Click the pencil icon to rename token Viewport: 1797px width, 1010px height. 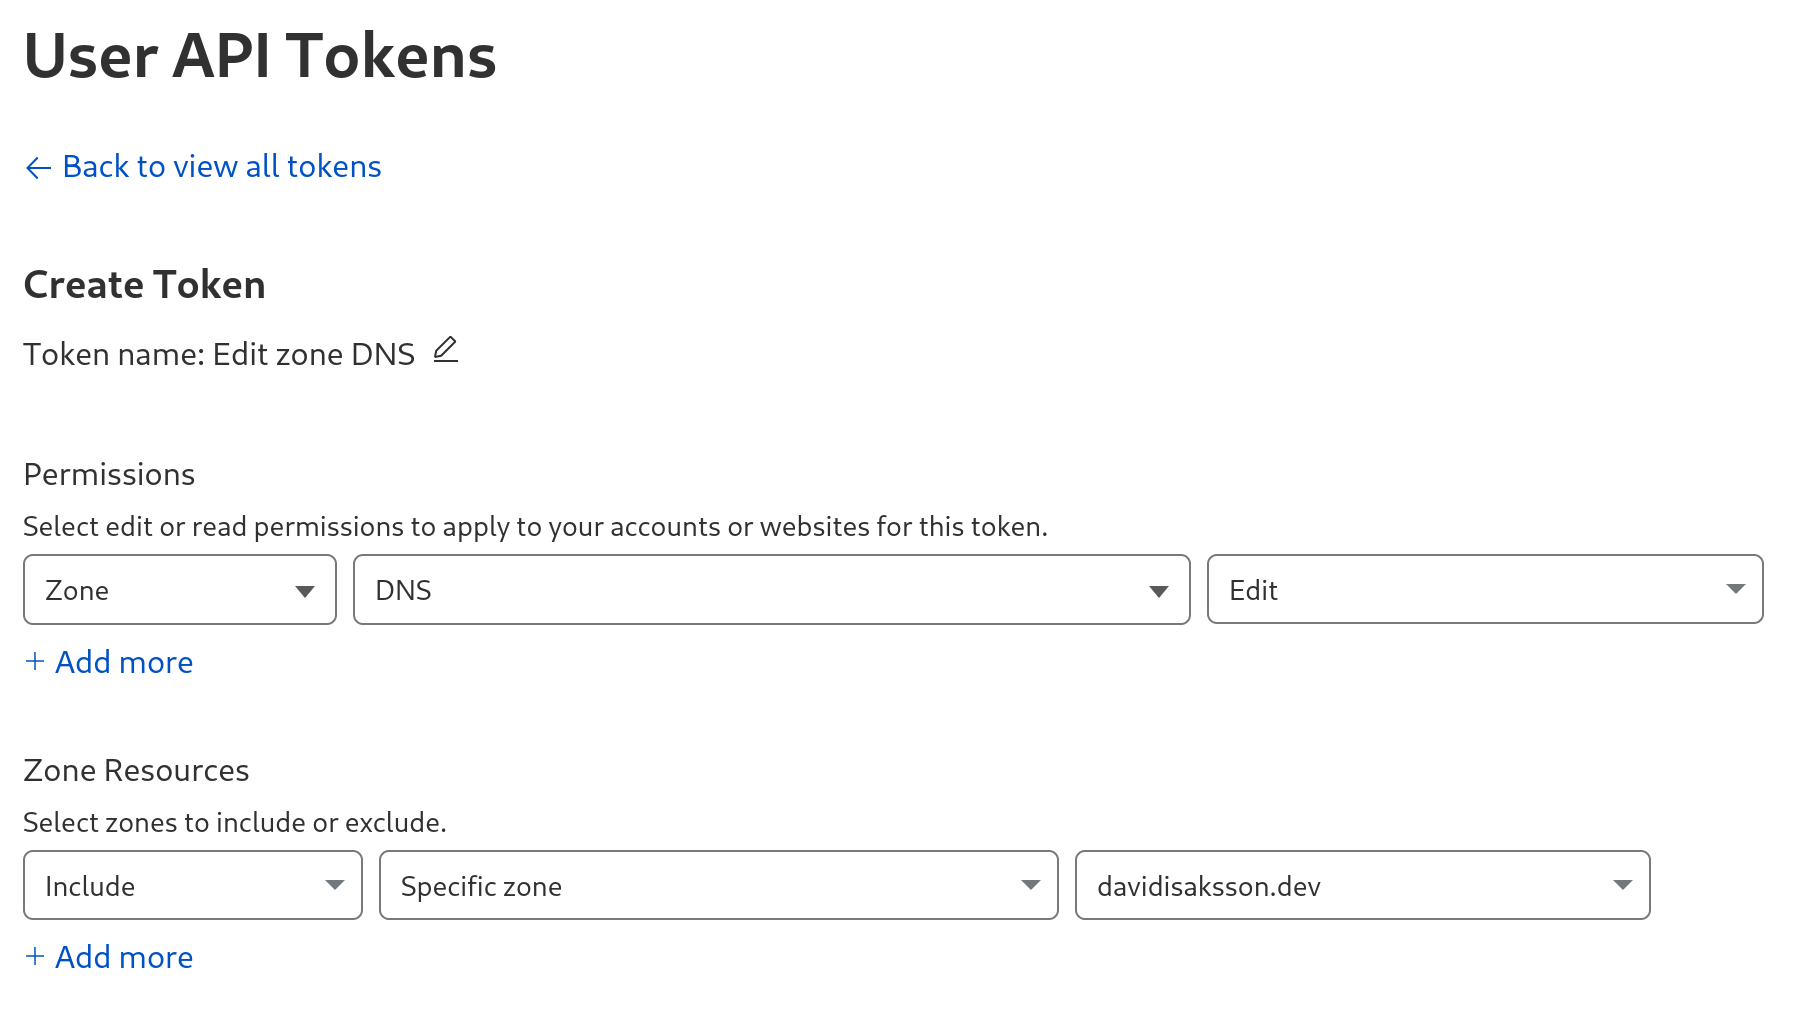pyautogui.click(x=446, y=350)
